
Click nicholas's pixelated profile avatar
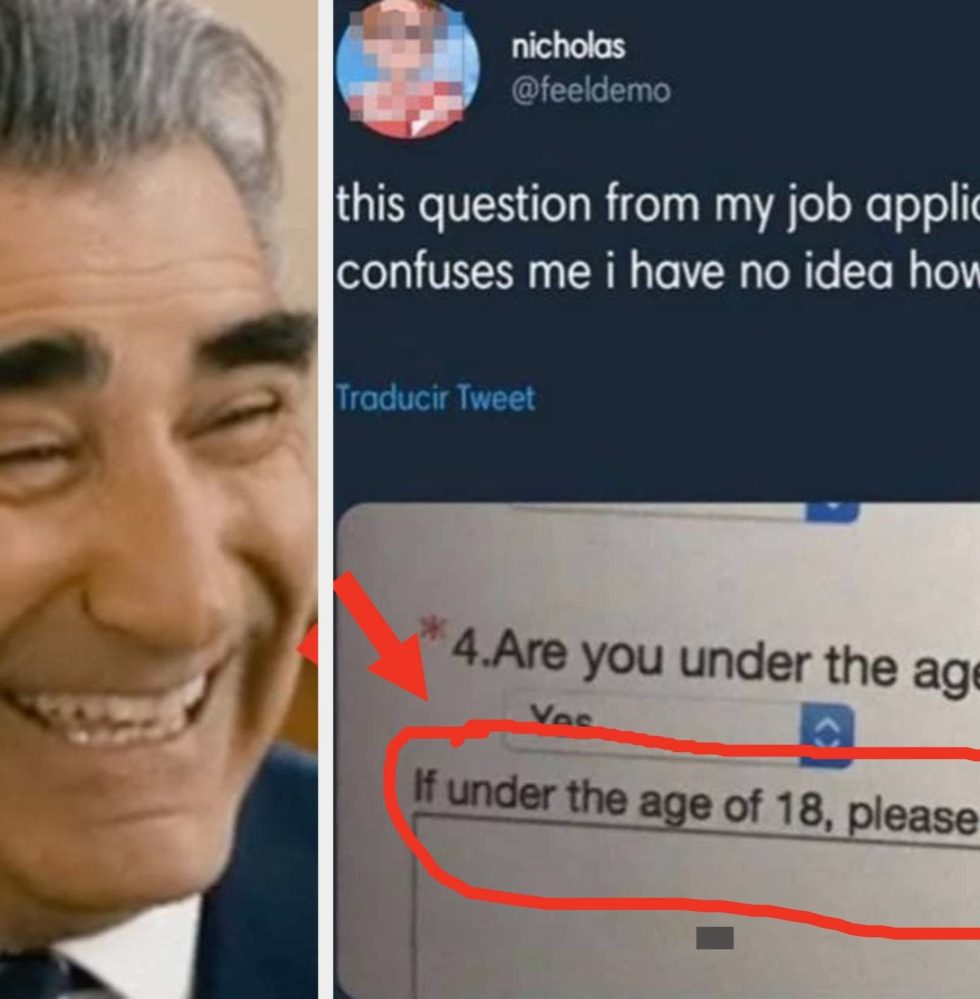pos(407,67)
